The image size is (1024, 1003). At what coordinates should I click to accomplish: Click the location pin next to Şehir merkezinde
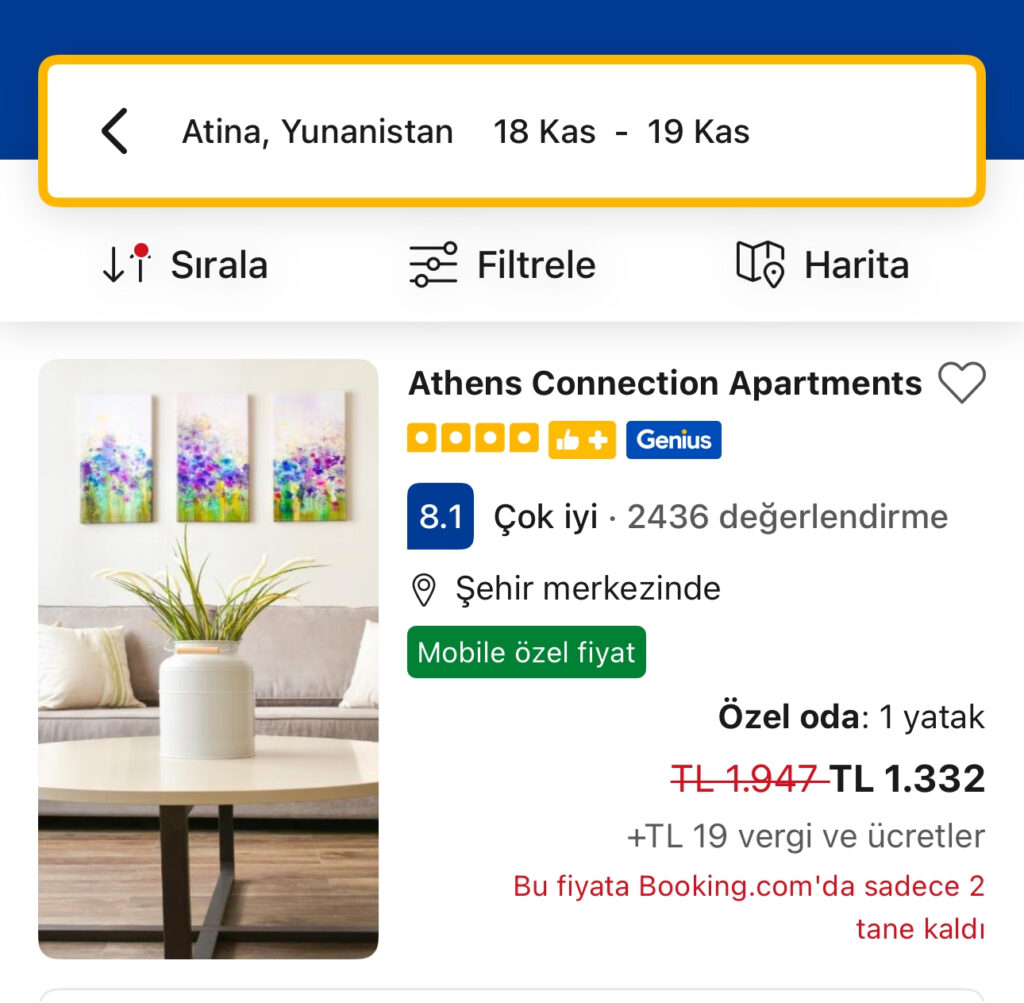click(x=424, y=590)
